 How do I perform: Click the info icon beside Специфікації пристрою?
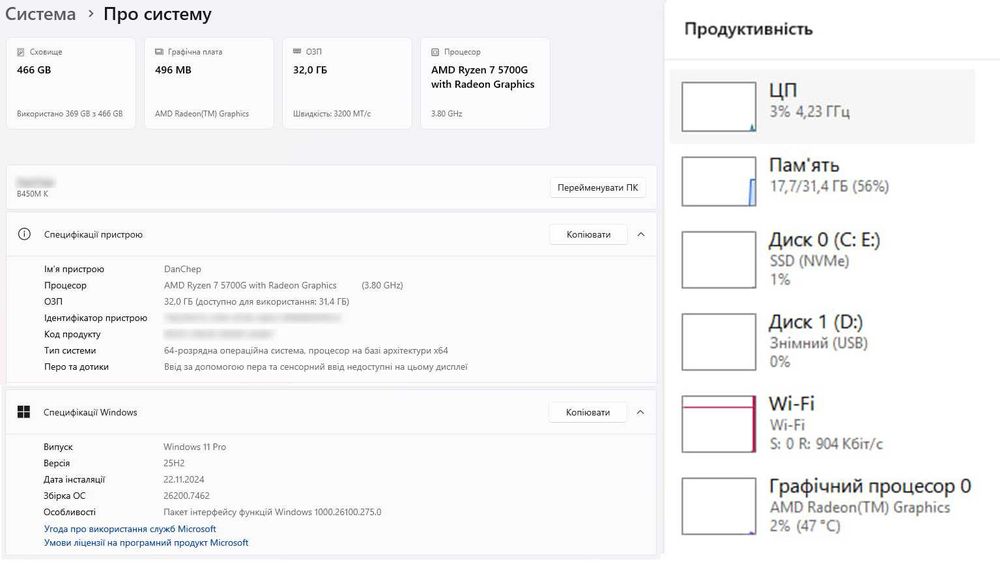(25, 234)
